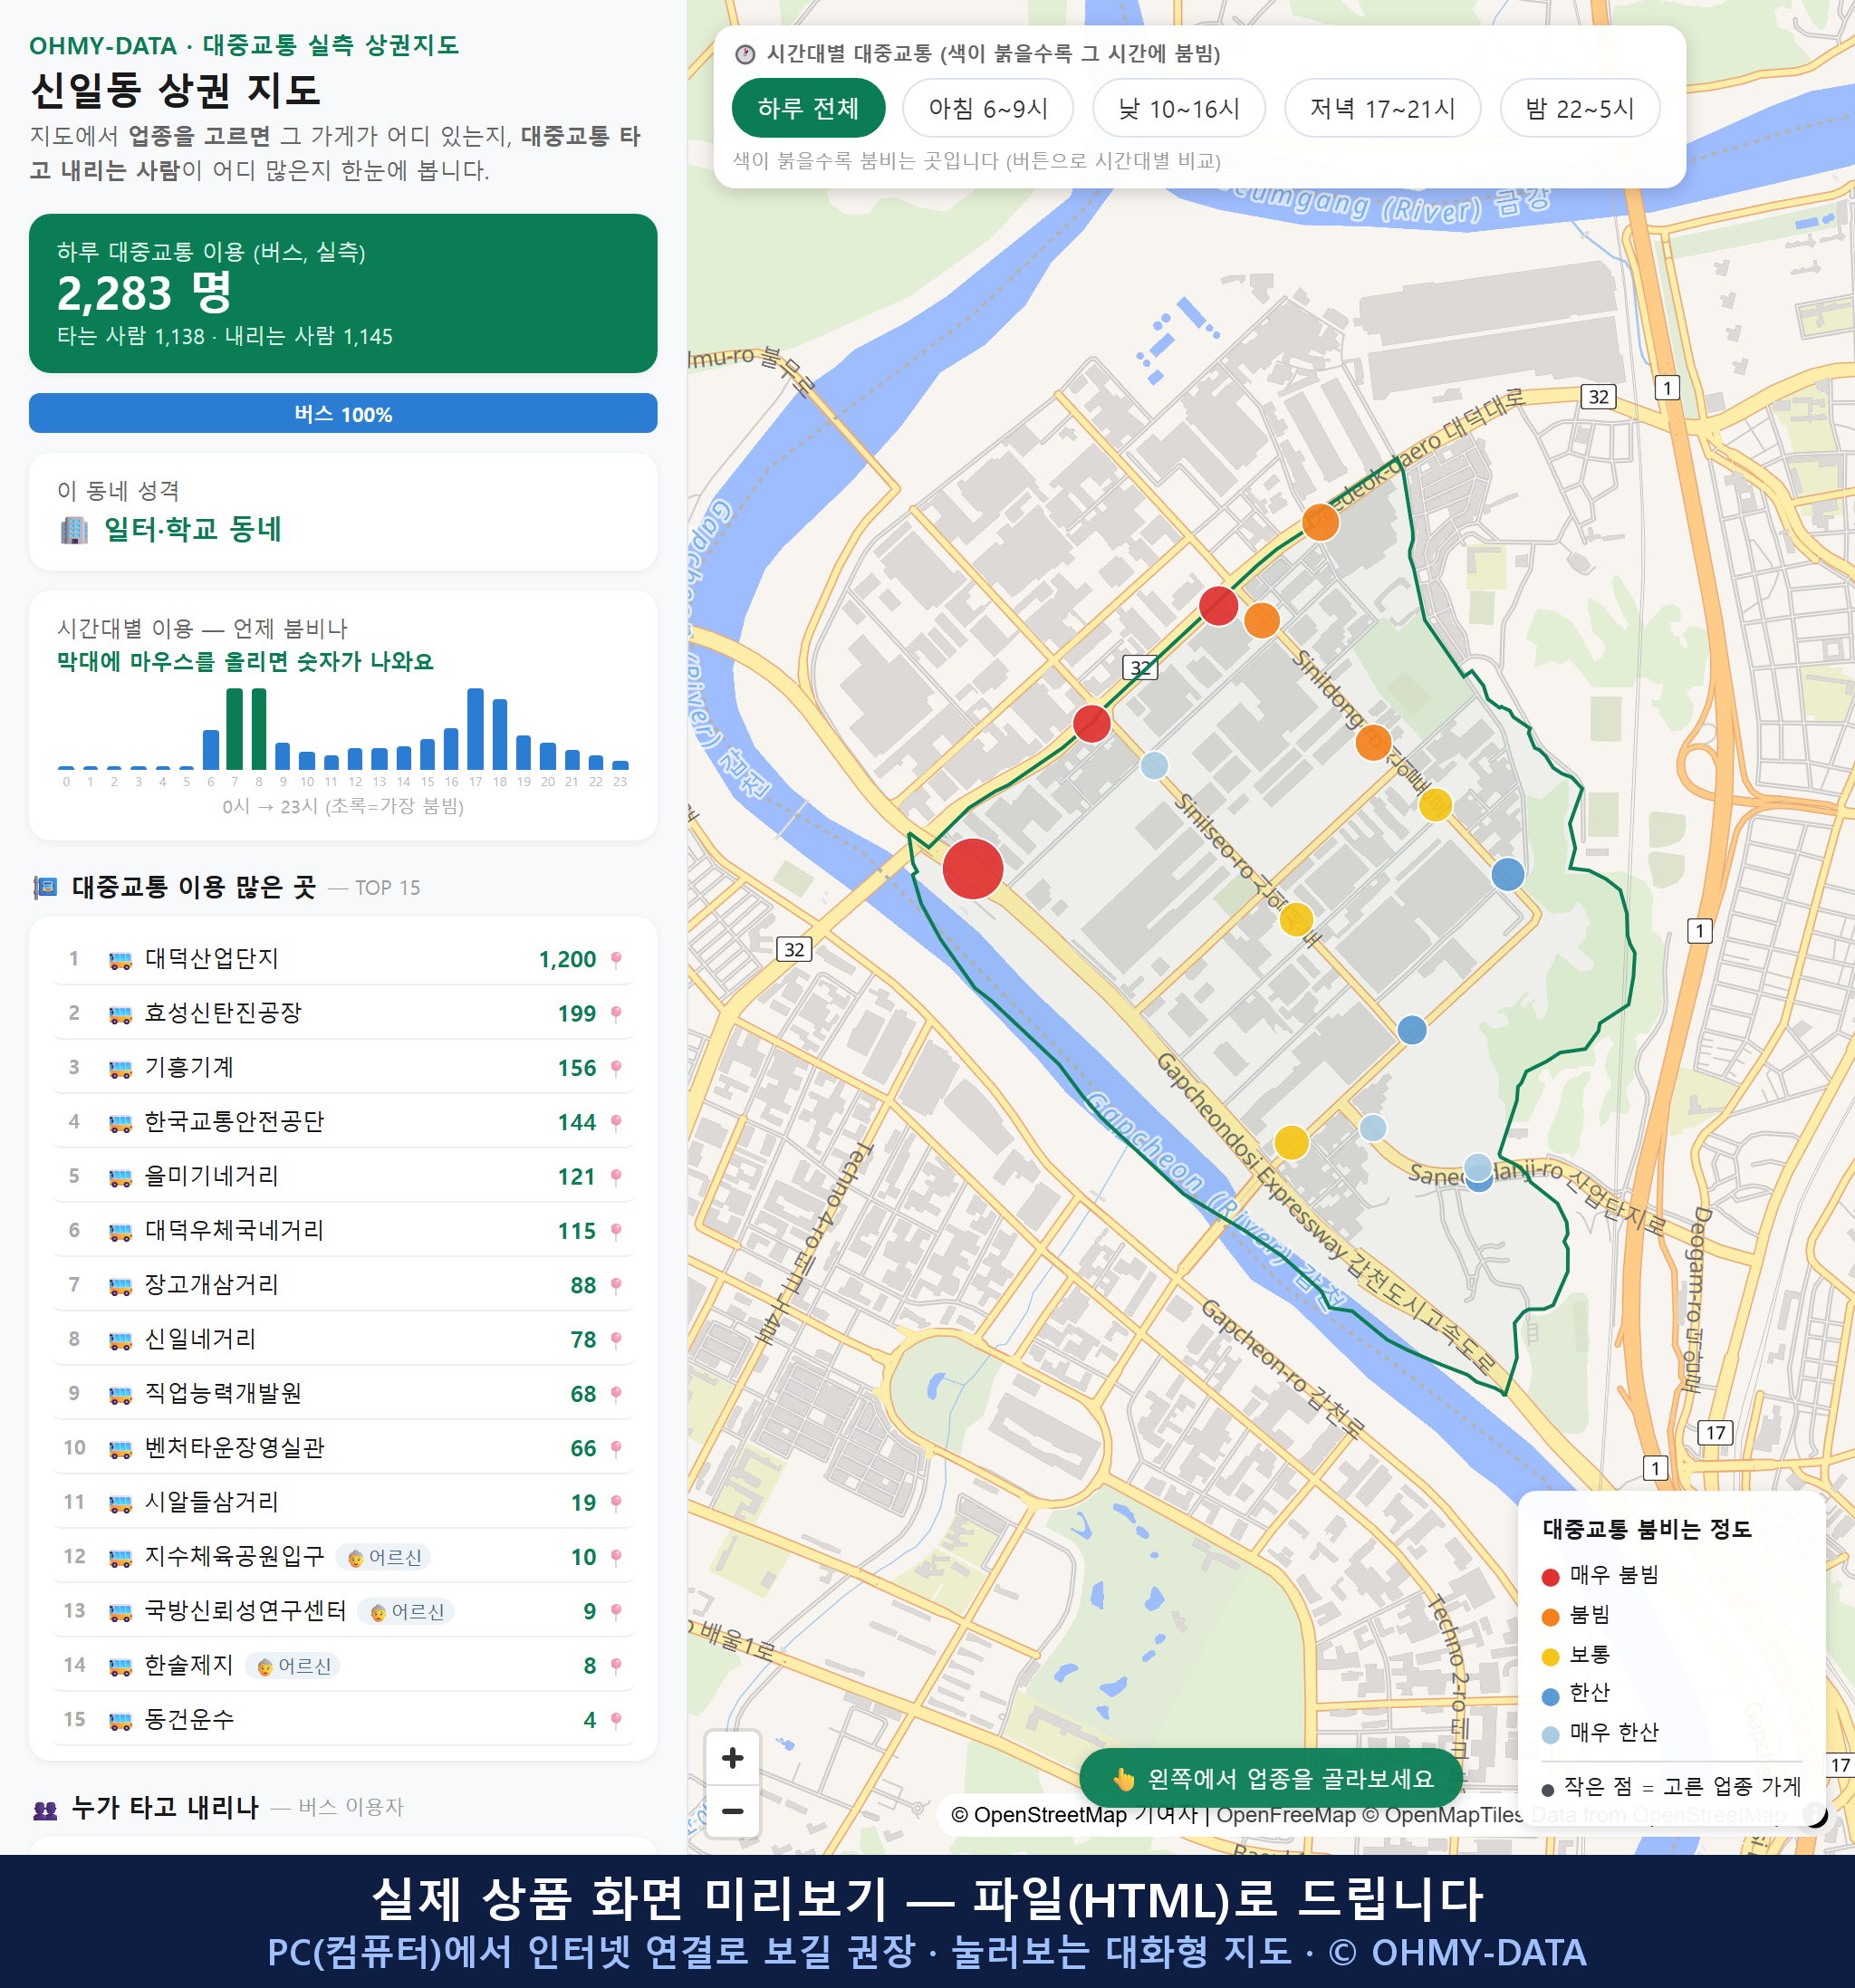The width and height of the screenshot is (1855, 1988).
Task: Click the map pin icon for 대덕산업단지
Action: (616, 960)
